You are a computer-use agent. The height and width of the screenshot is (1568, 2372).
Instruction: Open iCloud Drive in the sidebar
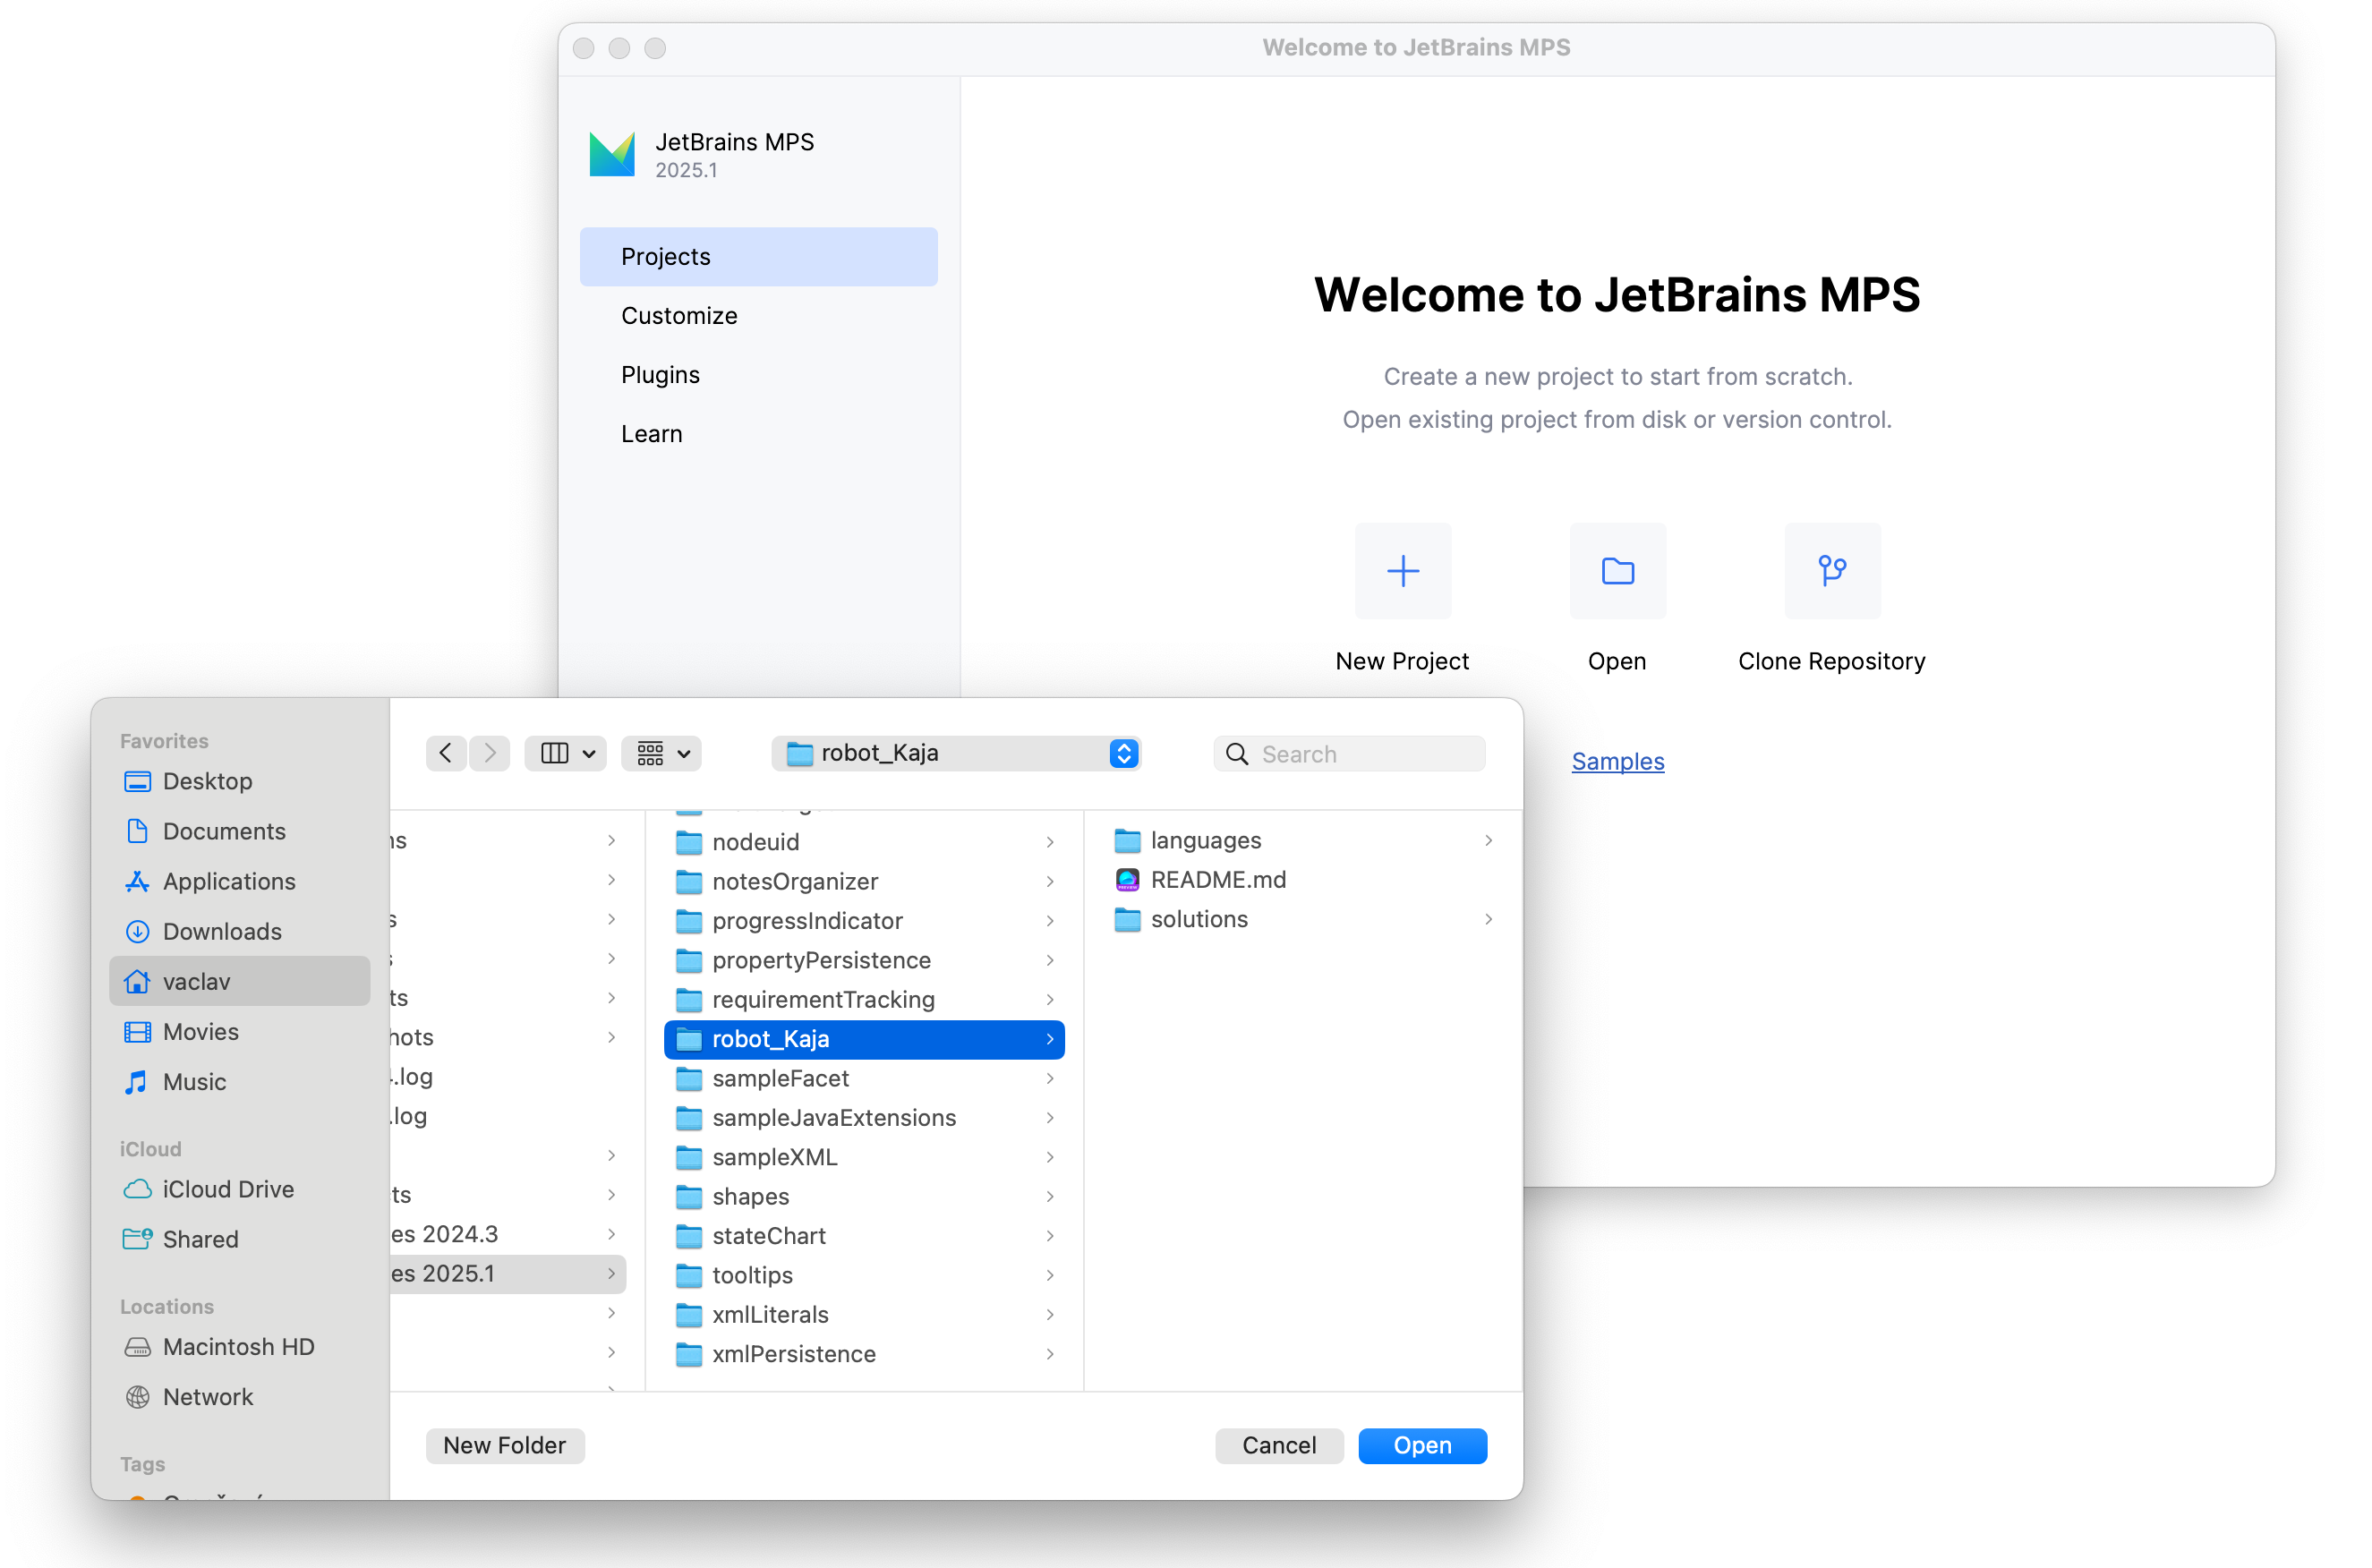click(x=228, y=1189)
